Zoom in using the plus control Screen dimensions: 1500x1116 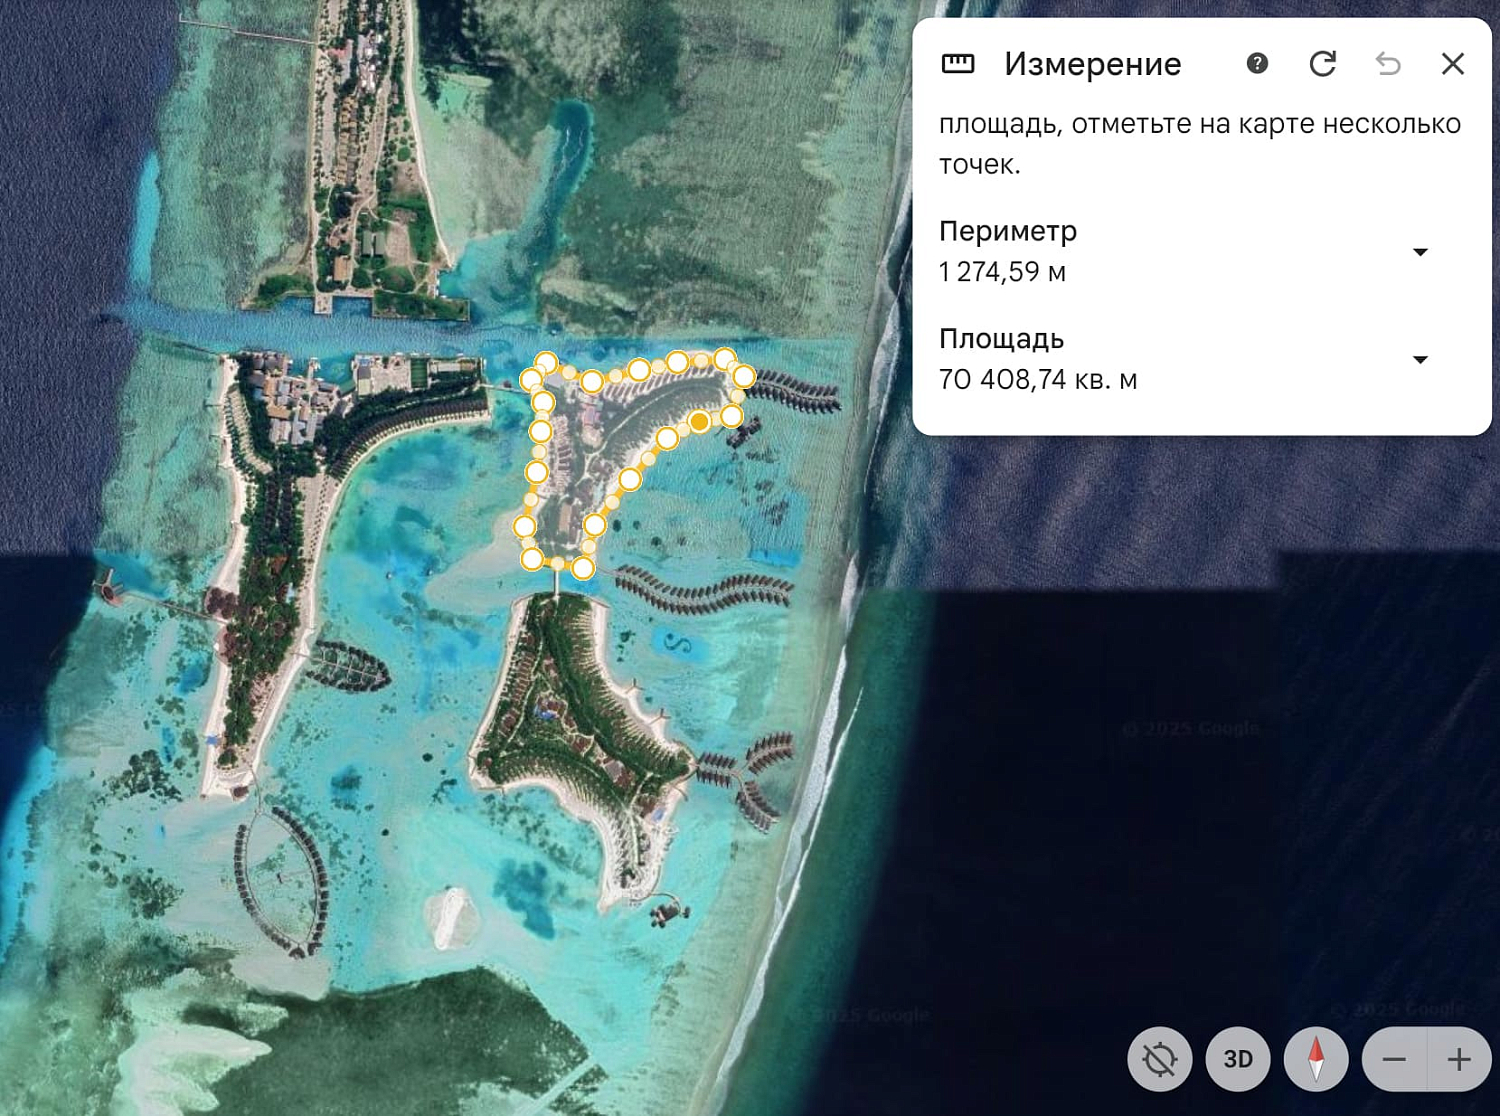[x=1455, y=1058]
